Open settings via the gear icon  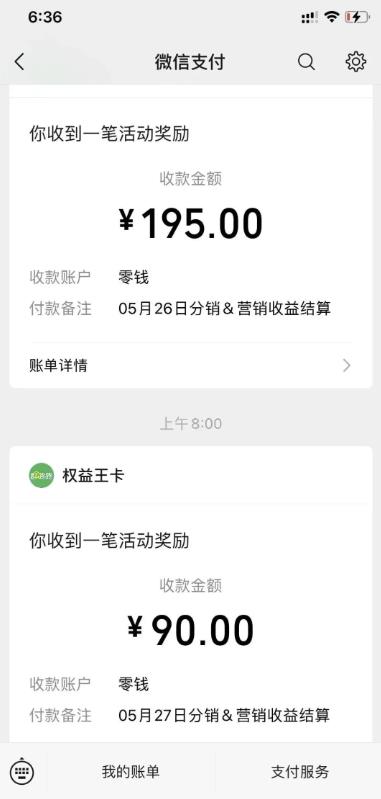click(x=356, y=62)
